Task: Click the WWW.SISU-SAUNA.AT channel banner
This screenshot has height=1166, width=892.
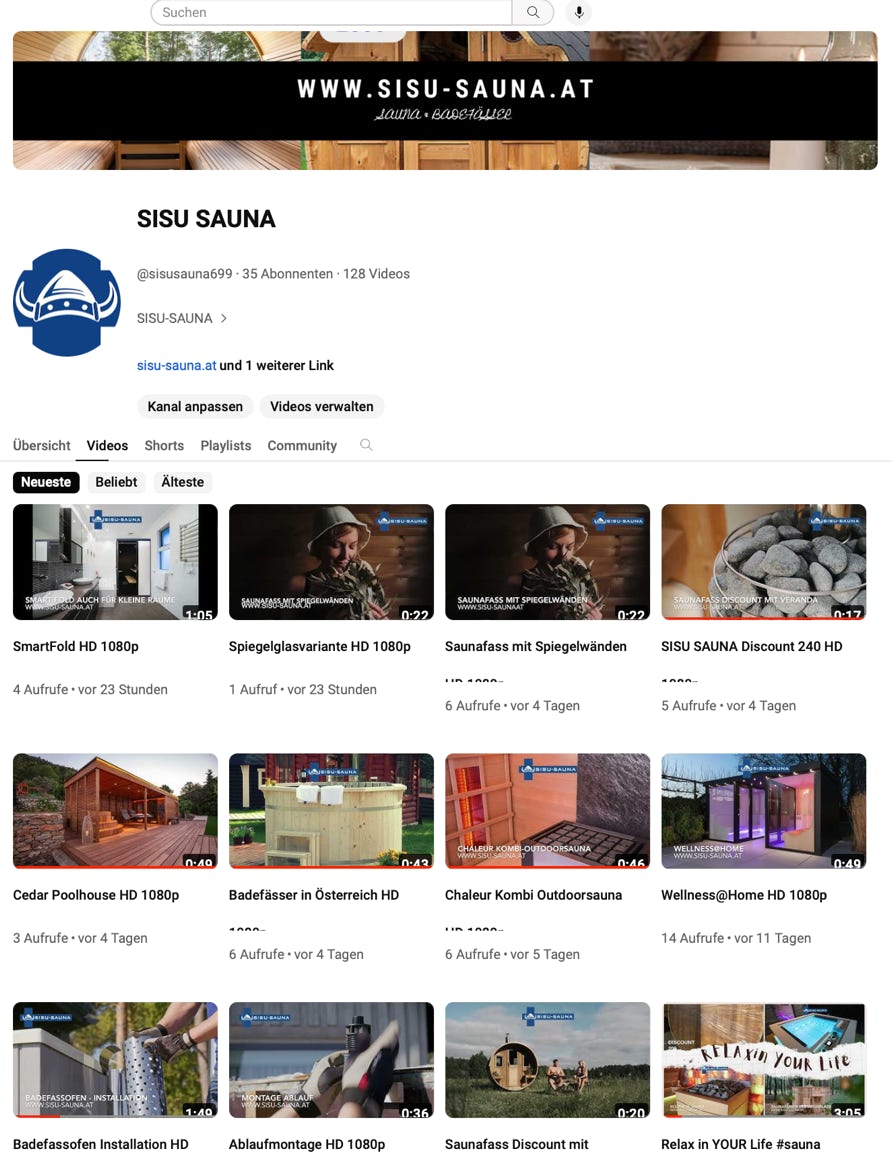Action: (445, 100)
